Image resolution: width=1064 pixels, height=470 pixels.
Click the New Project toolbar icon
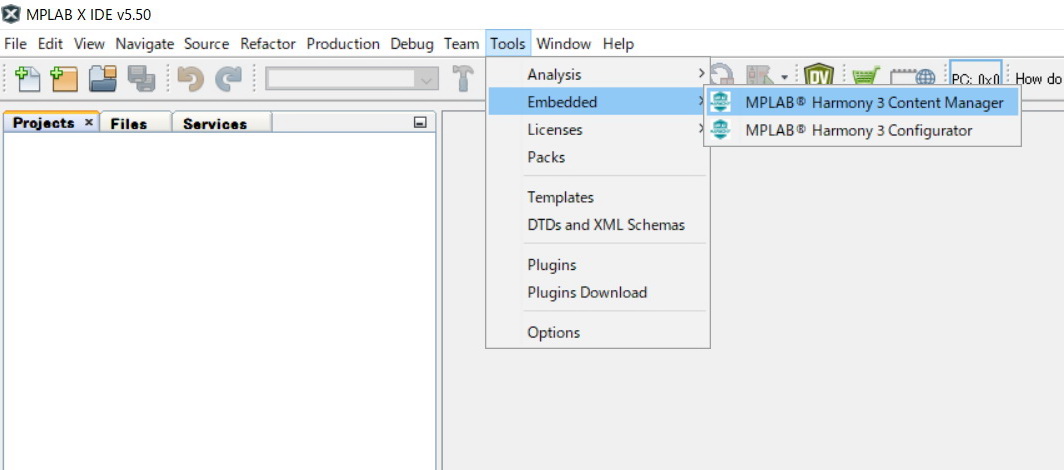pos(64,79)
